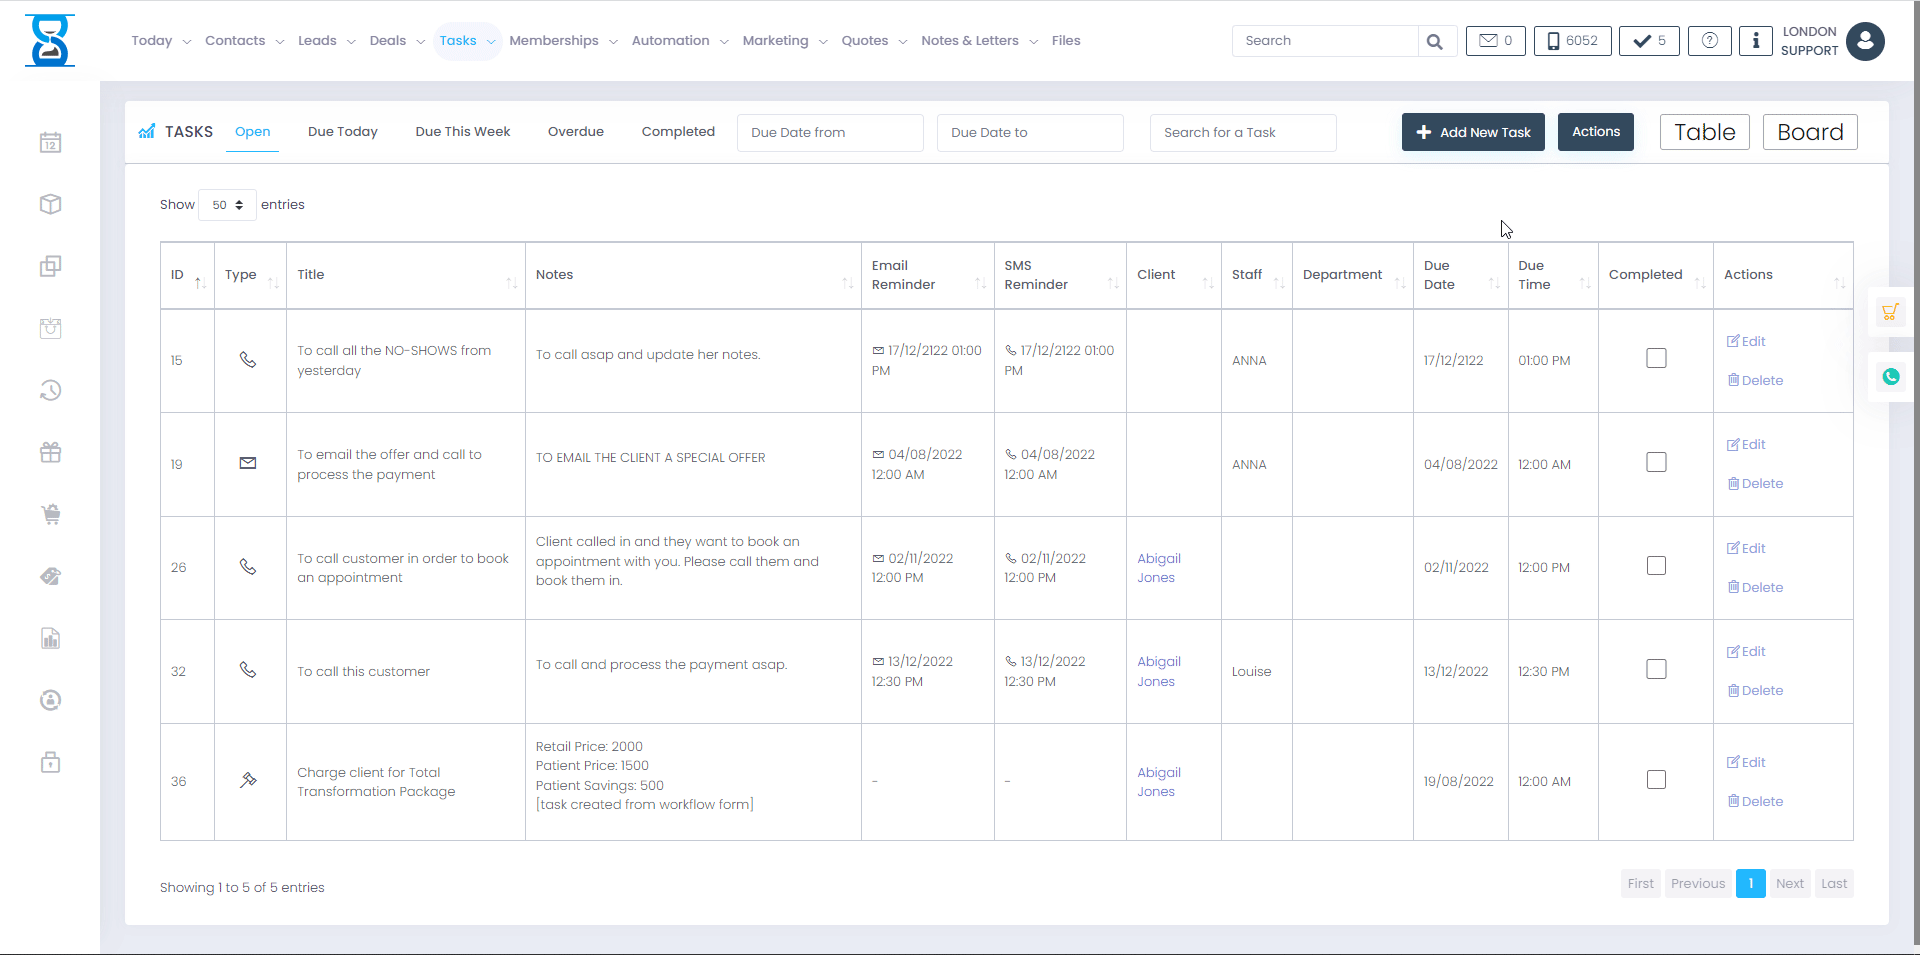Expand the Contacts menu dropdown
The height and width of the screenshot is (955, 1920).
click(244, 41)
